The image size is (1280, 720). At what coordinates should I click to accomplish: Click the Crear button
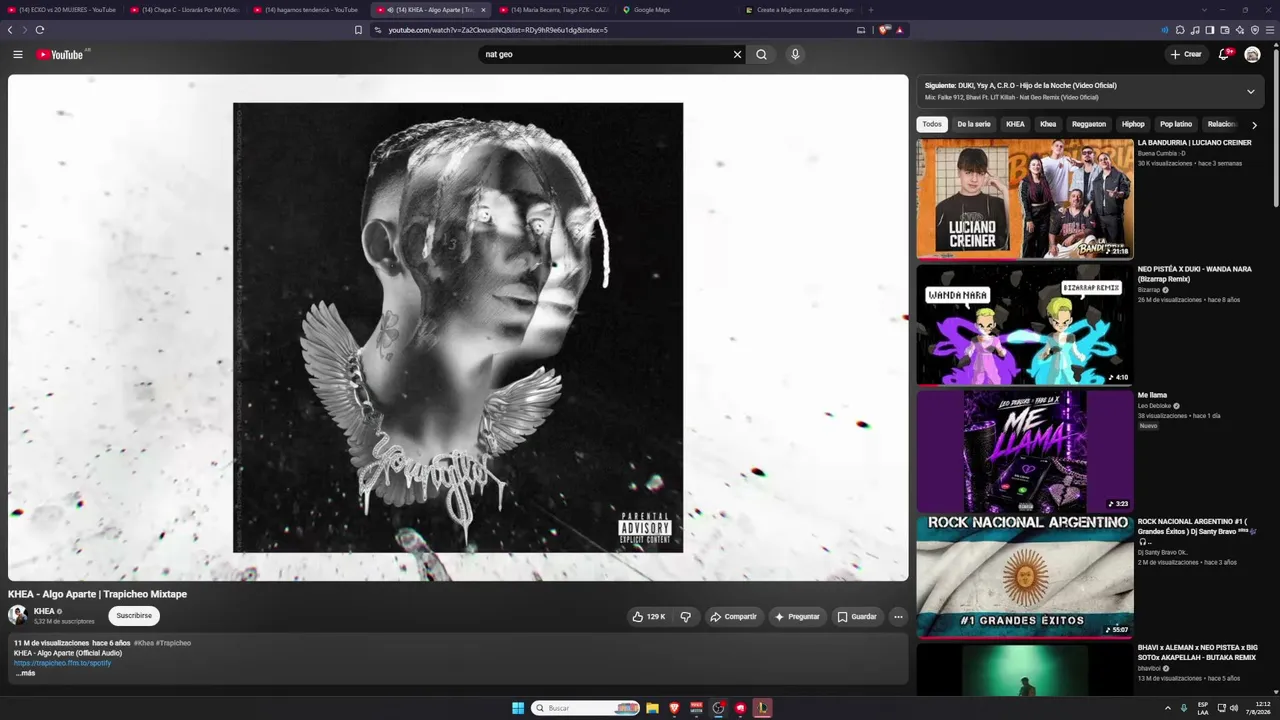1186,54
